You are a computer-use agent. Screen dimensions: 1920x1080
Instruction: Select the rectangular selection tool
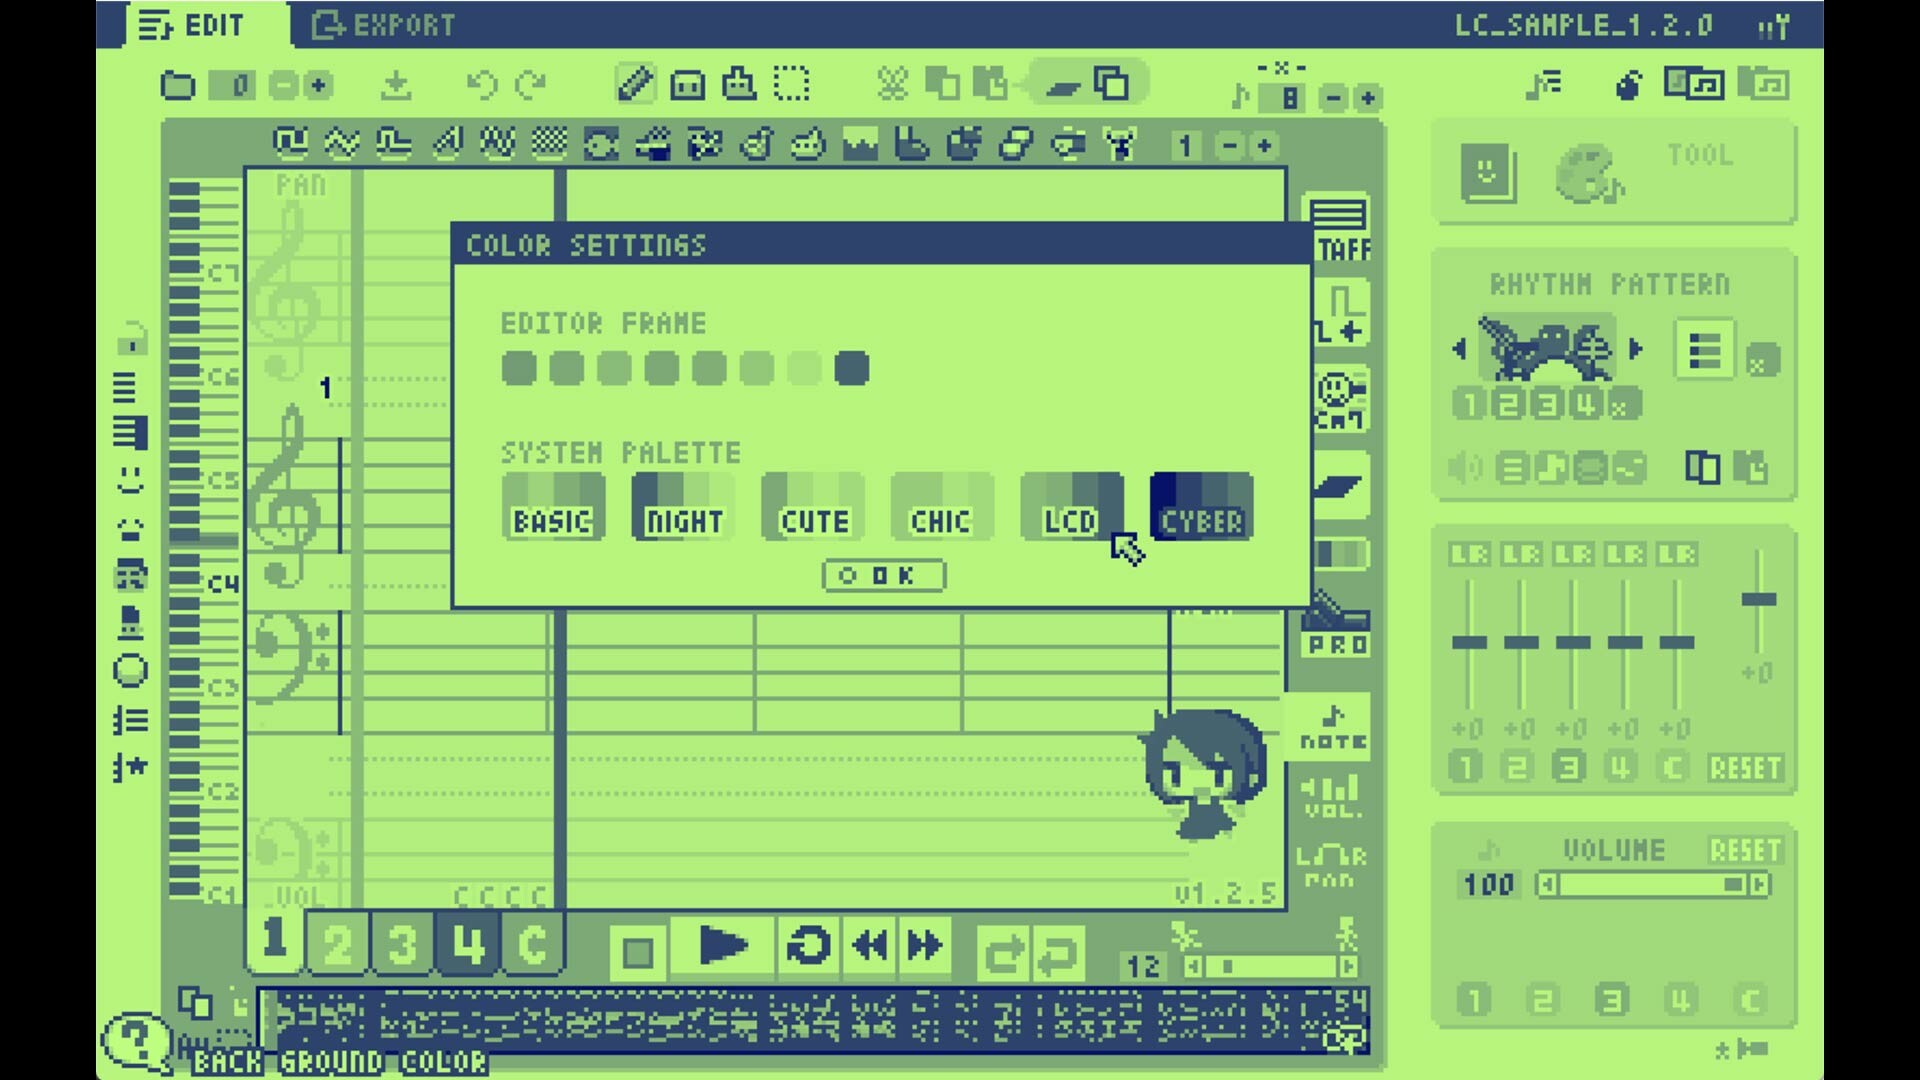790,85
